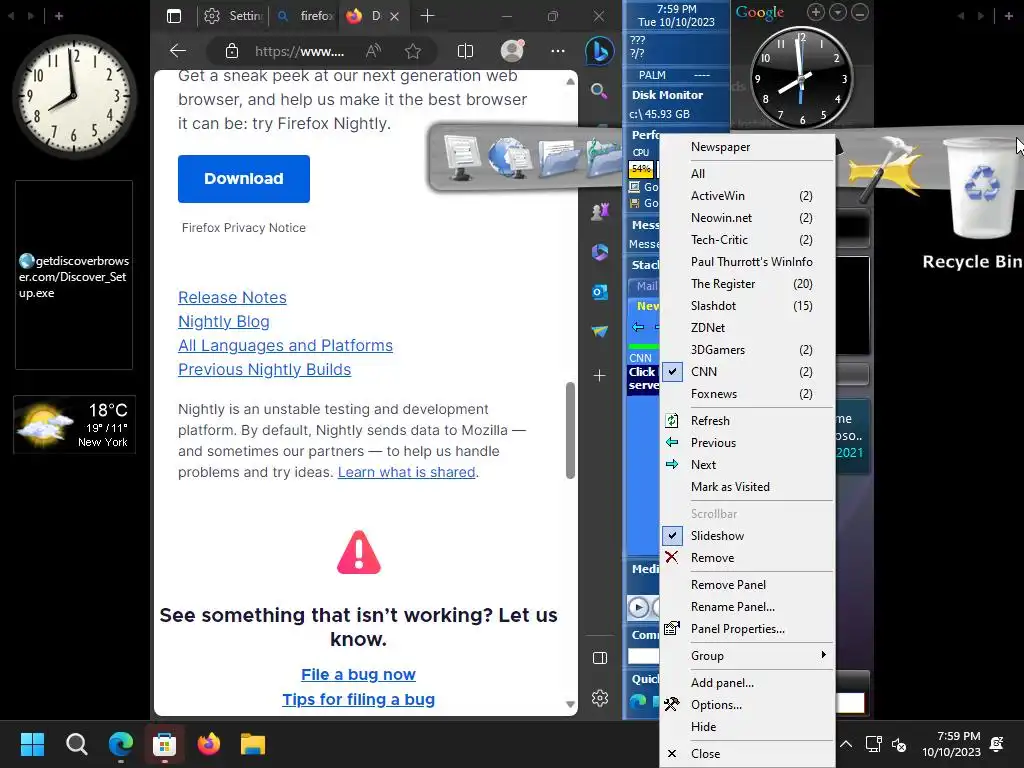
Task: Add a site with the sidebar plus icon
Action: 600,376
